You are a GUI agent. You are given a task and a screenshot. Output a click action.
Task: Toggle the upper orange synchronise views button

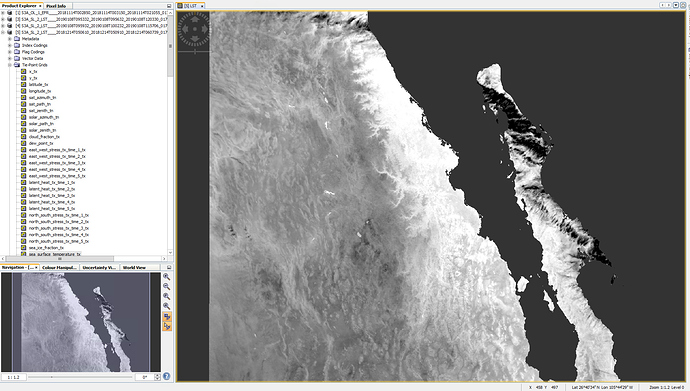(x=167, y=316)
